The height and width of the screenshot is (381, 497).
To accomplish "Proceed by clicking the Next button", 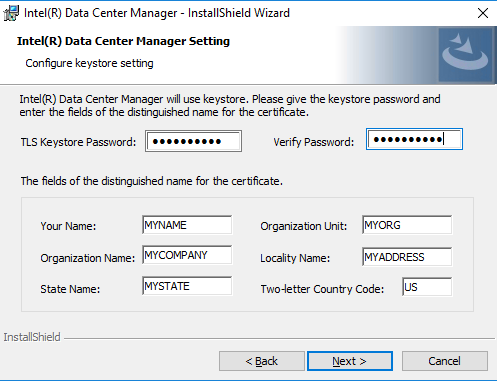I will pyautogui.click(x=350, y=361).
